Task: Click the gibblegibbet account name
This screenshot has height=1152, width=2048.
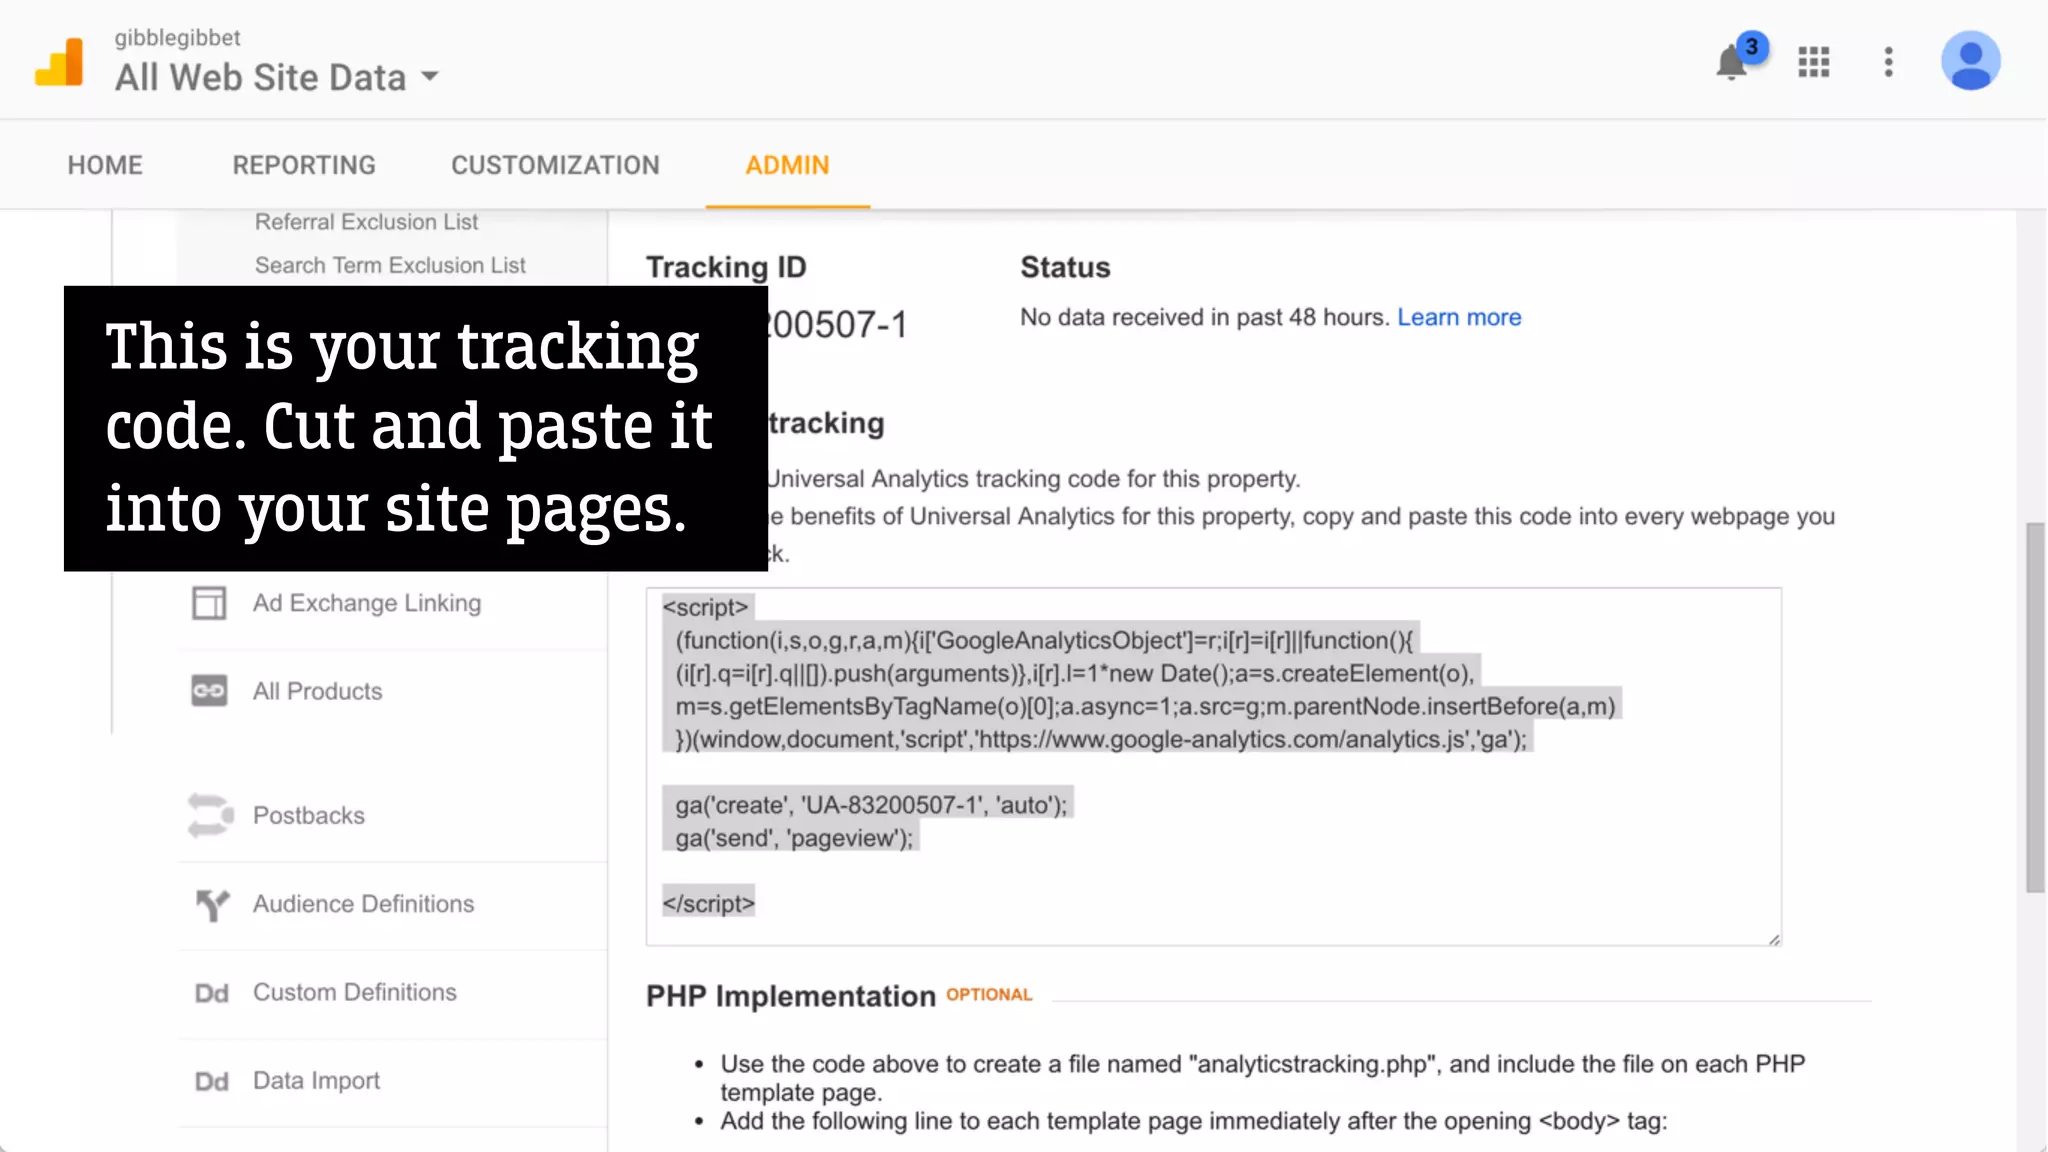Action: pyautogui.click(x=177, y=38)
